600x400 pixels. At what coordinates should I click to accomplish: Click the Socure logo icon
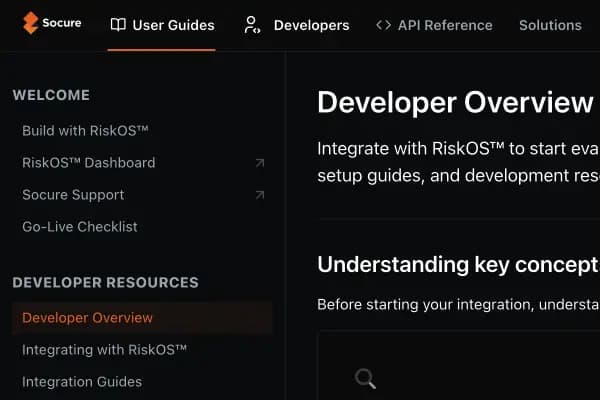(x=31, y=22)
